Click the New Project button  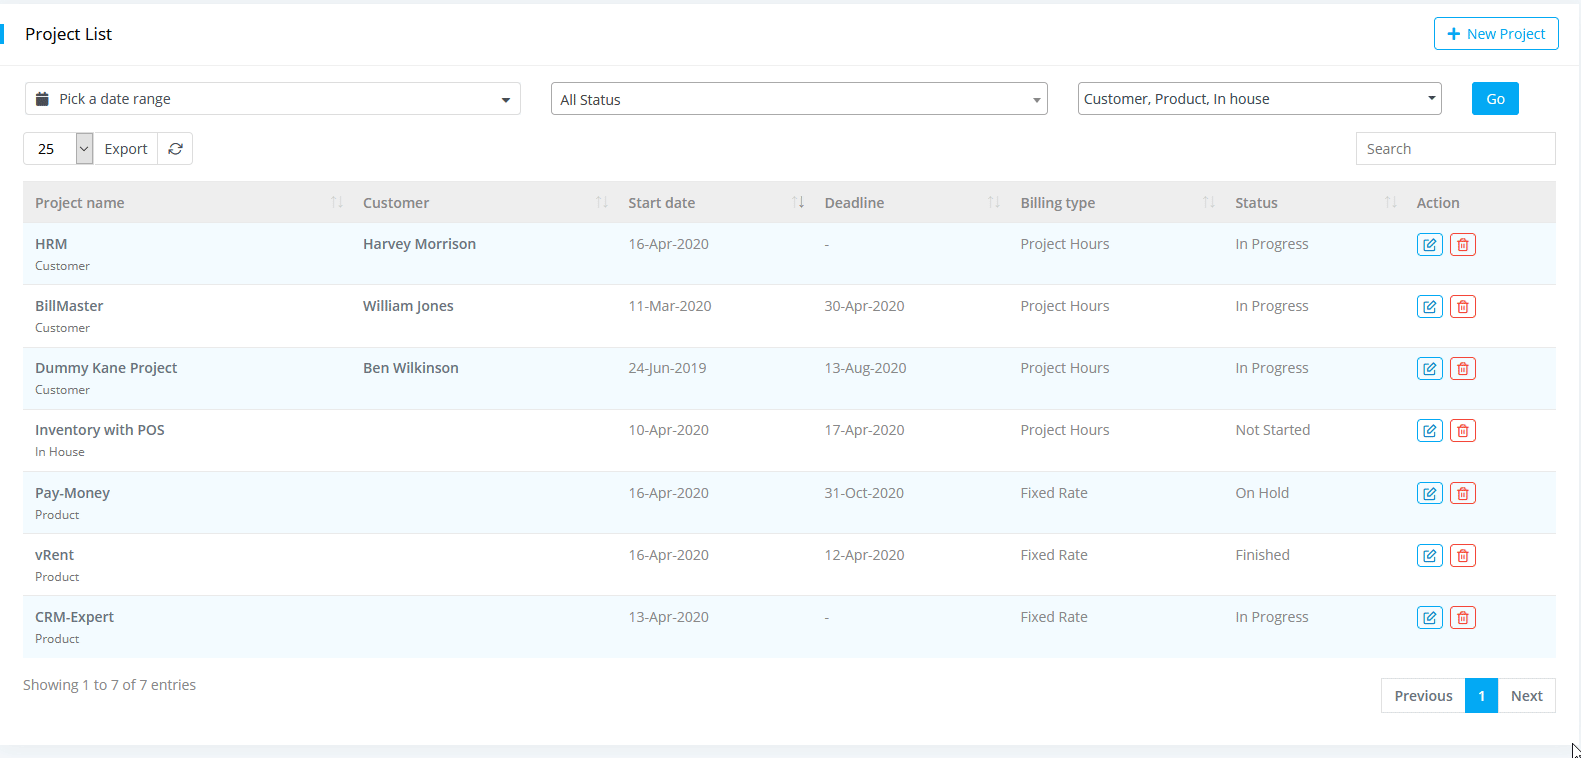click(x=1495, y=34)
